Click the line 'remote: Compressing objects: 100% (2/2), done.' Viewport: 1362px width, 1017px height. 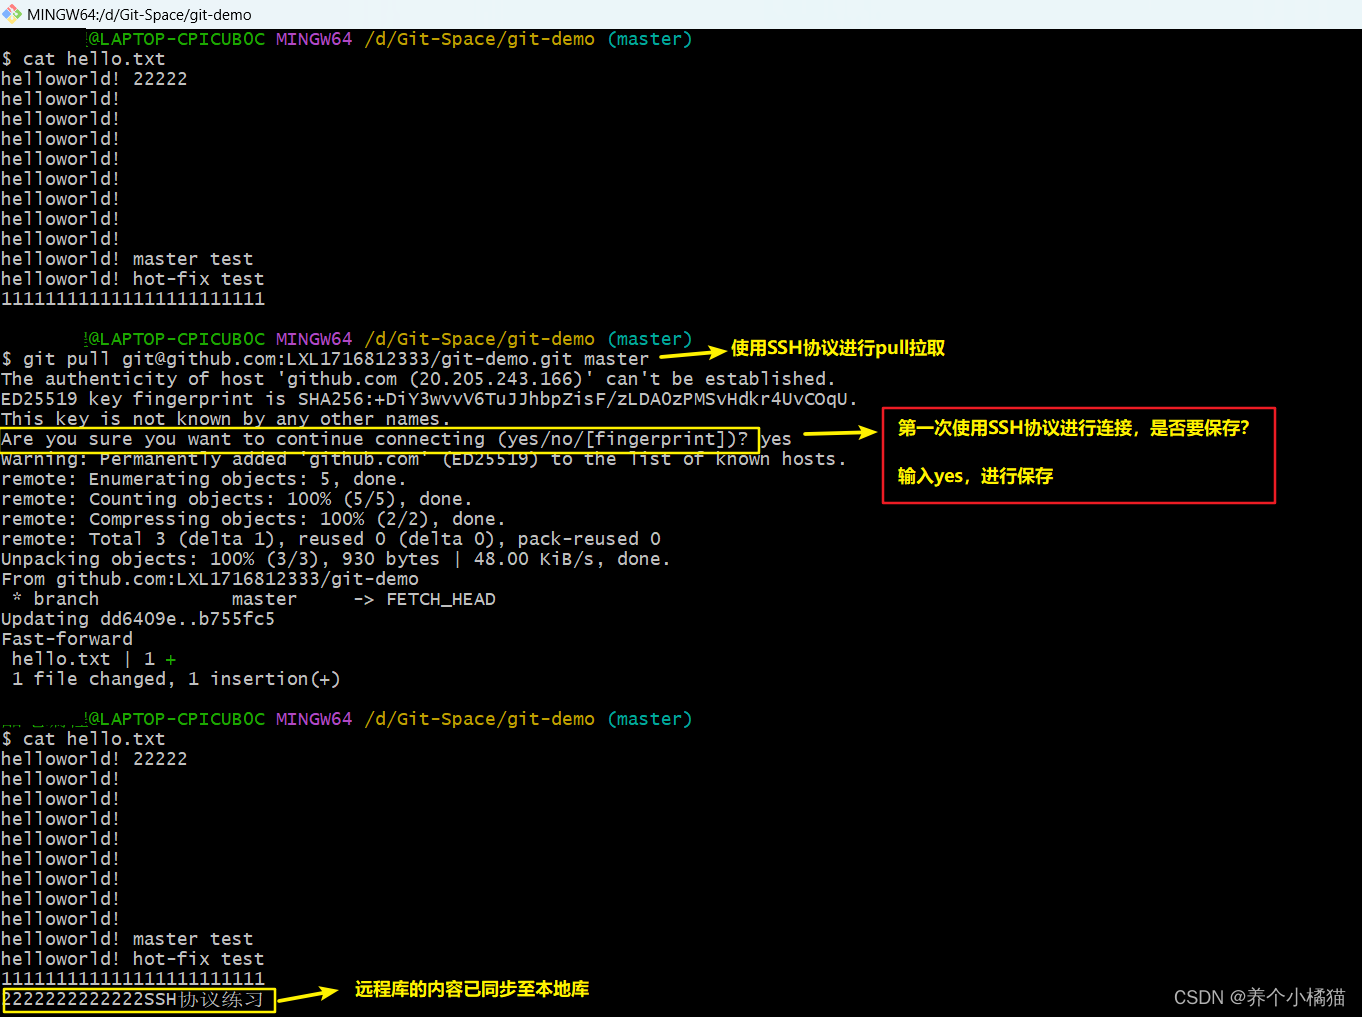coord(253,519)
